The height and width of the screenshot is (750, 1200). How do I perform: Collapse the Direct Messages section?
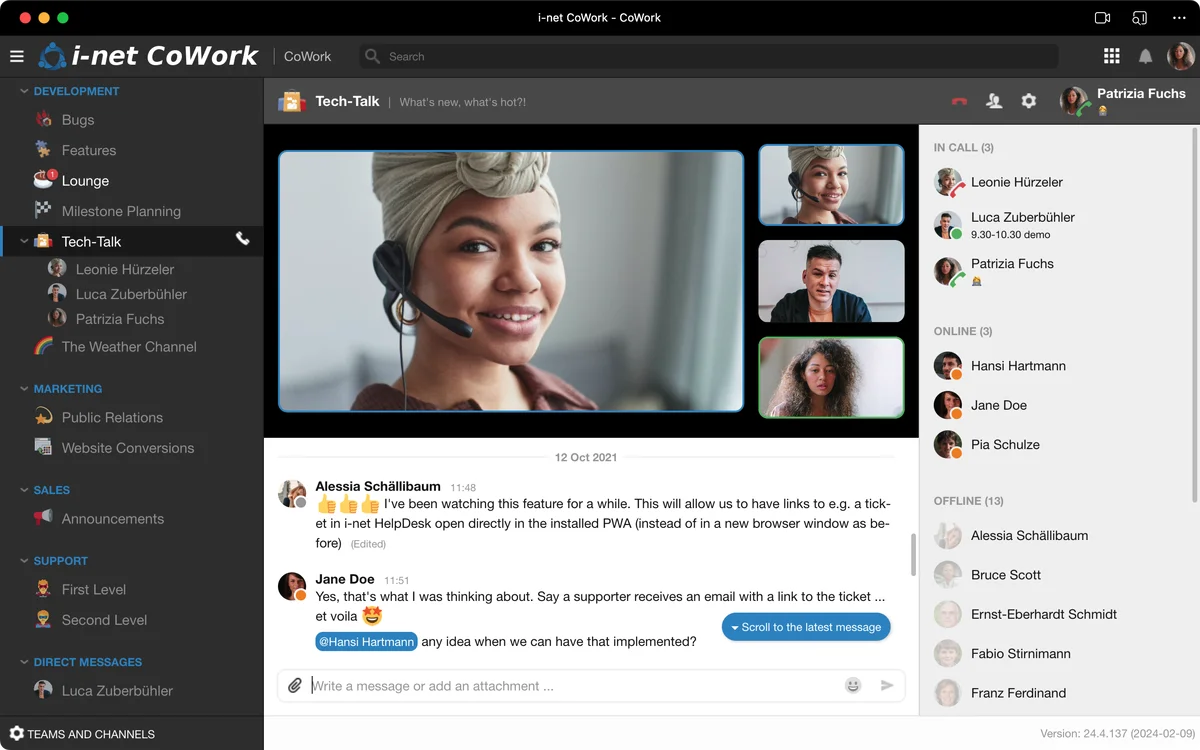pyautogui.click(x=24, y=662)
